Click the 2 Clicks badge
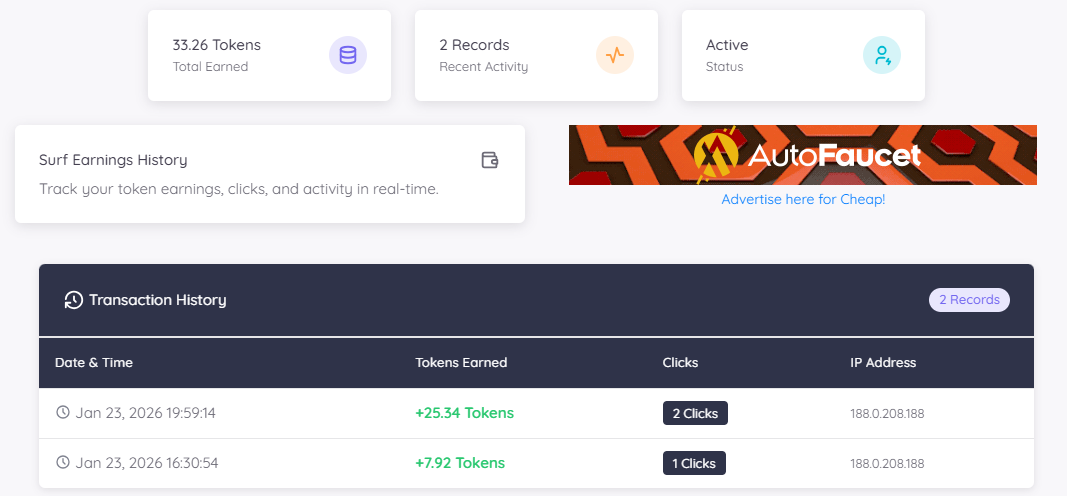The width and height of the screenshot is (1067, 496). pyautogui.click(x=695, y=413)
